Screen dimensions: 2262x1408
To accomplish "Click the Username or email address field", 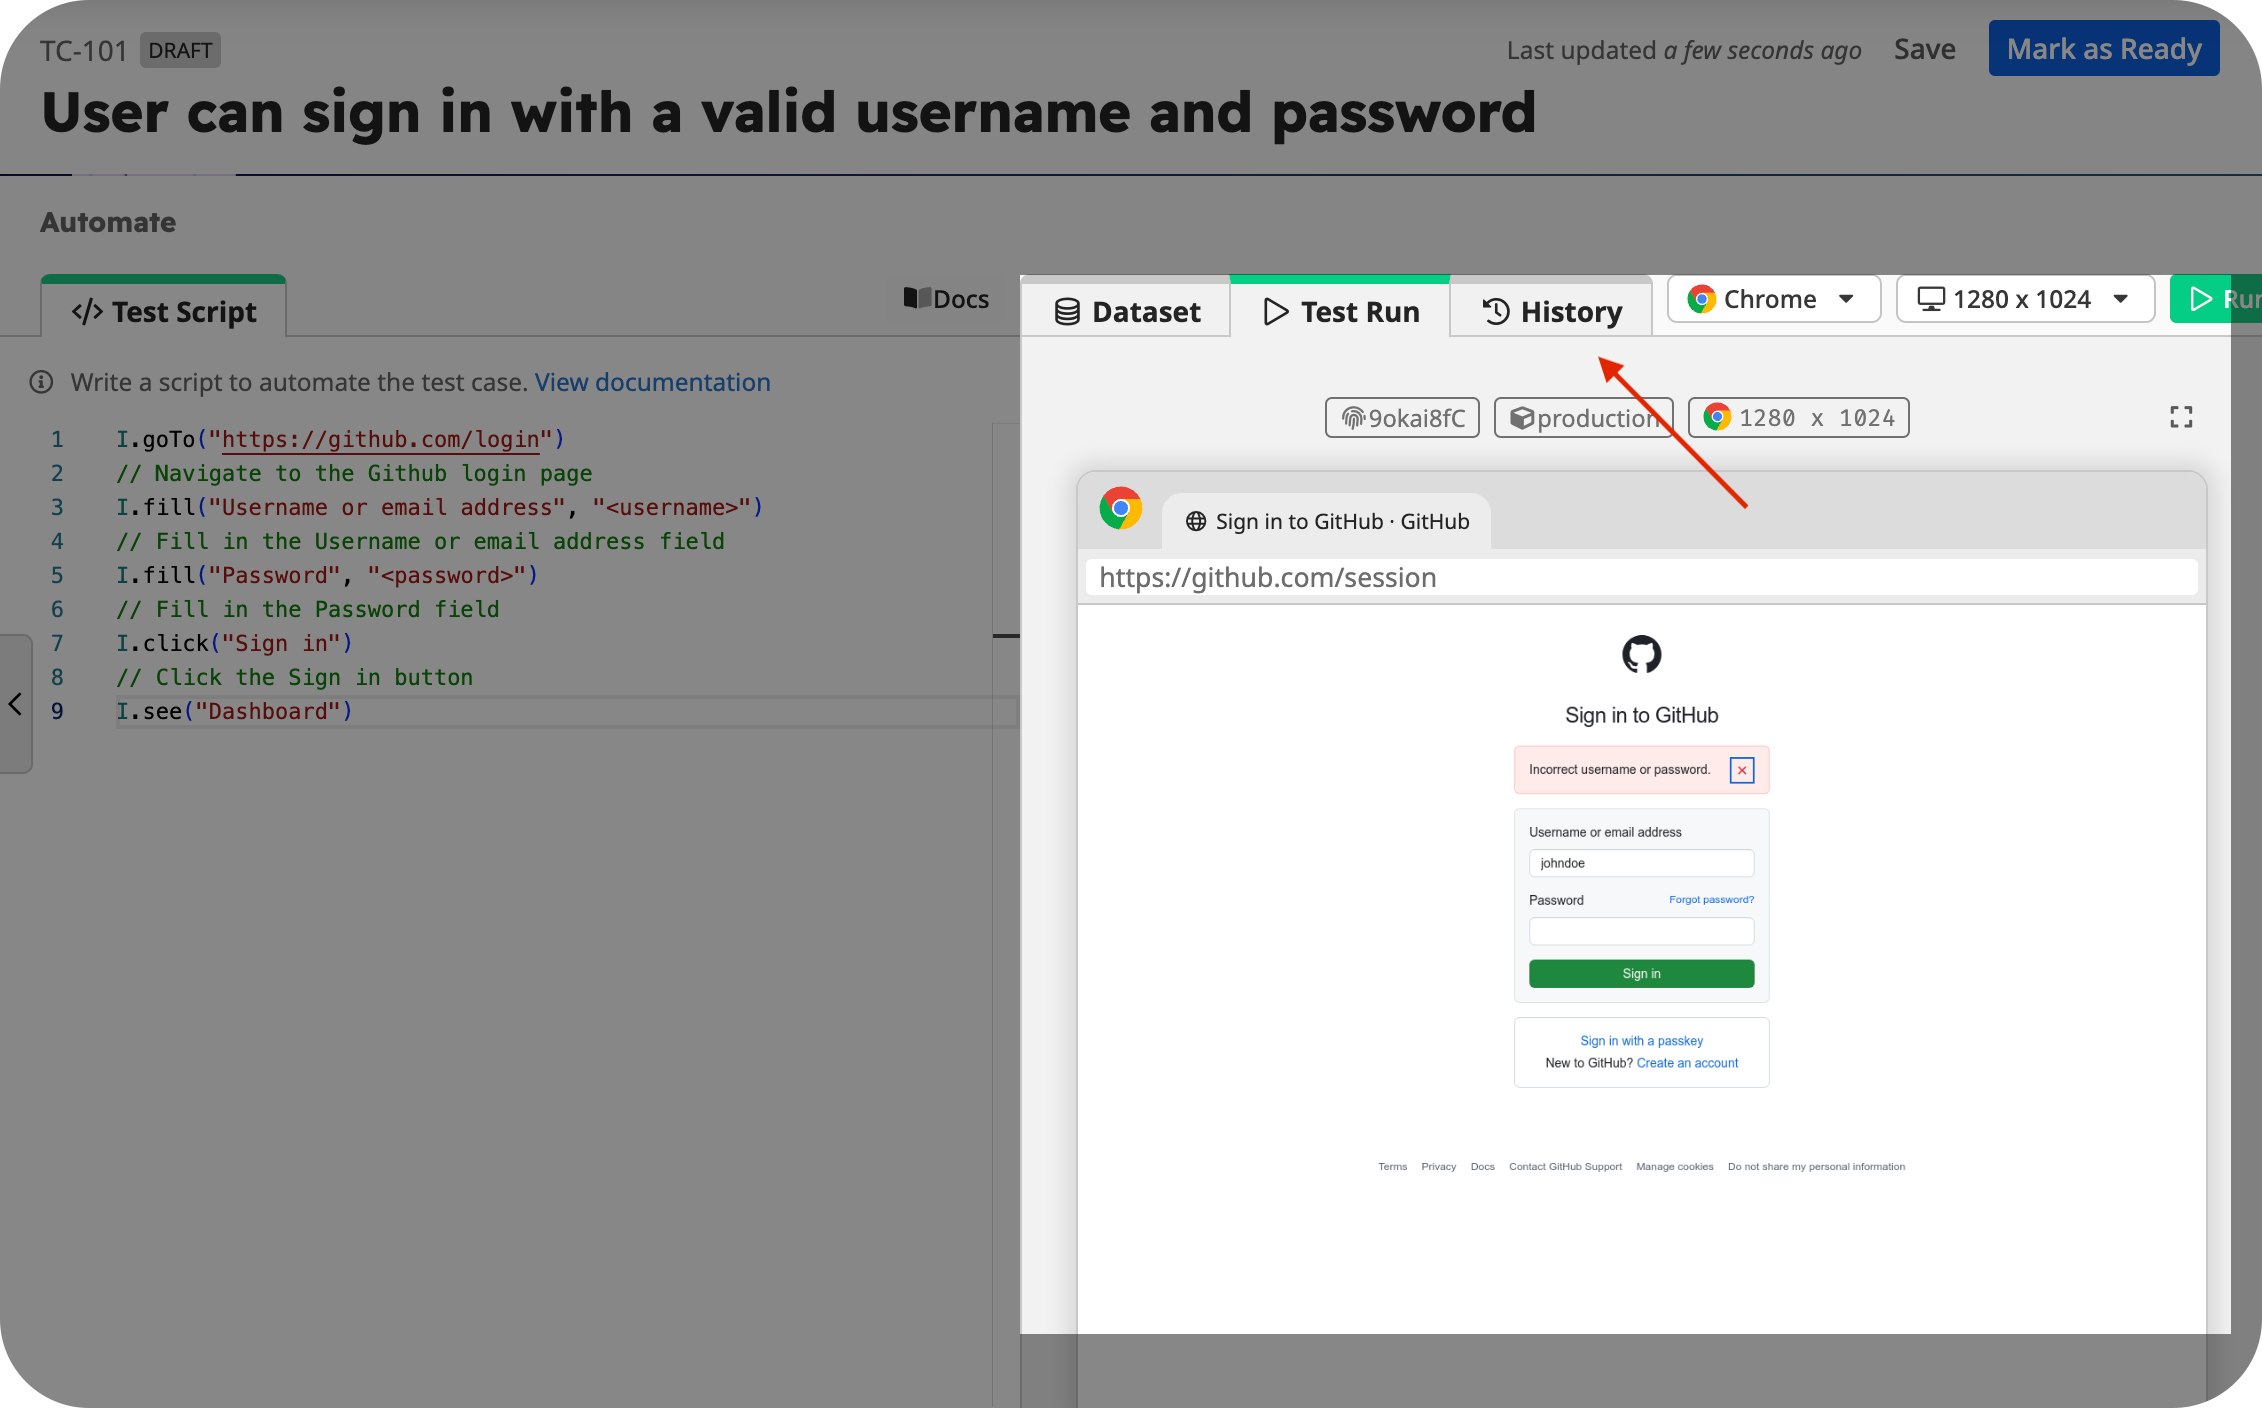I will (x=1641, y=863).
